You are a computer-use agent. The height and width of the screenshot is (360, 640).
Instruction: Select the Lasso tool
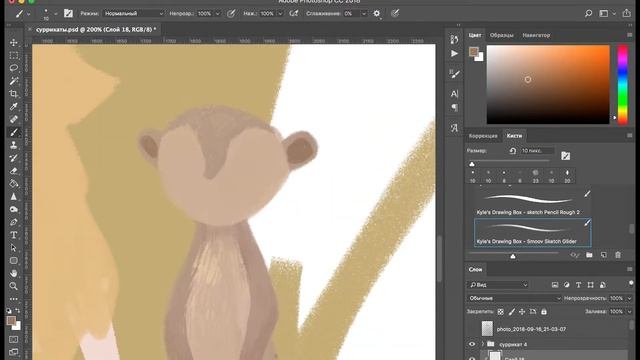pyautogui.click(x=13, y=68)
